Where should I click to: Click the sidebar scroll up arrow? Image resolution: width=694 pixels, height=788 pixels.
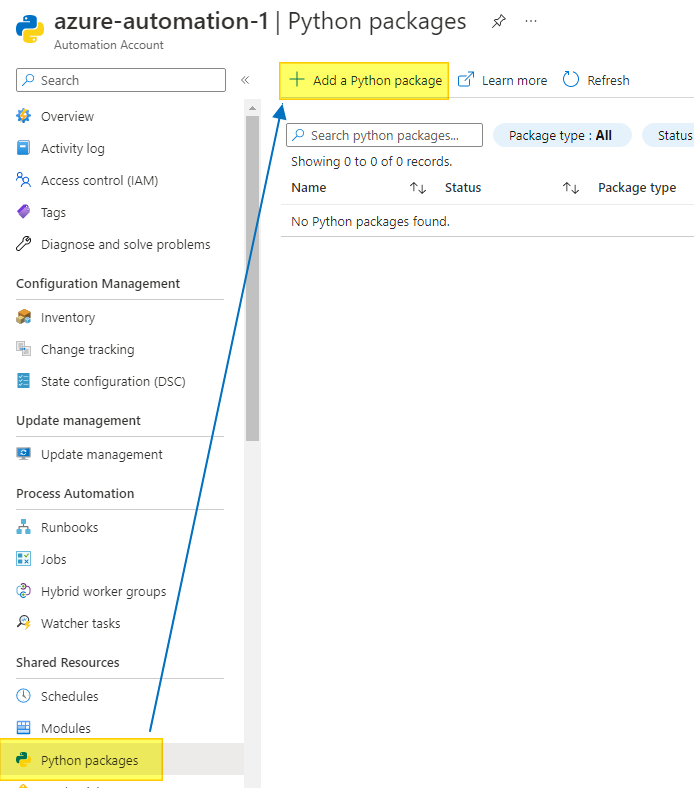pos(252,108)
